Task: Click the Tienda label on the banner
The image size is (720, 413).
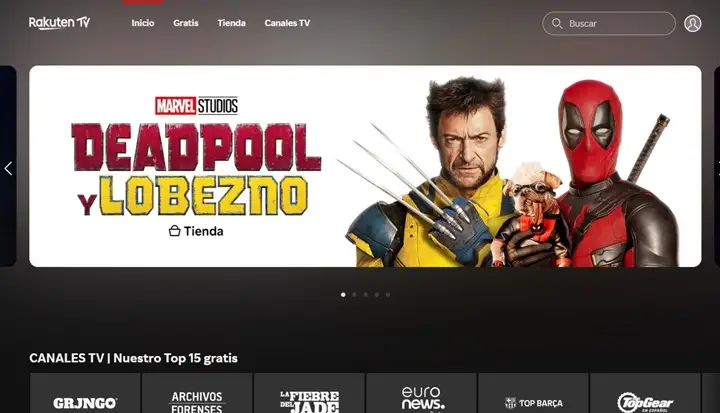Action: (203, 231)
